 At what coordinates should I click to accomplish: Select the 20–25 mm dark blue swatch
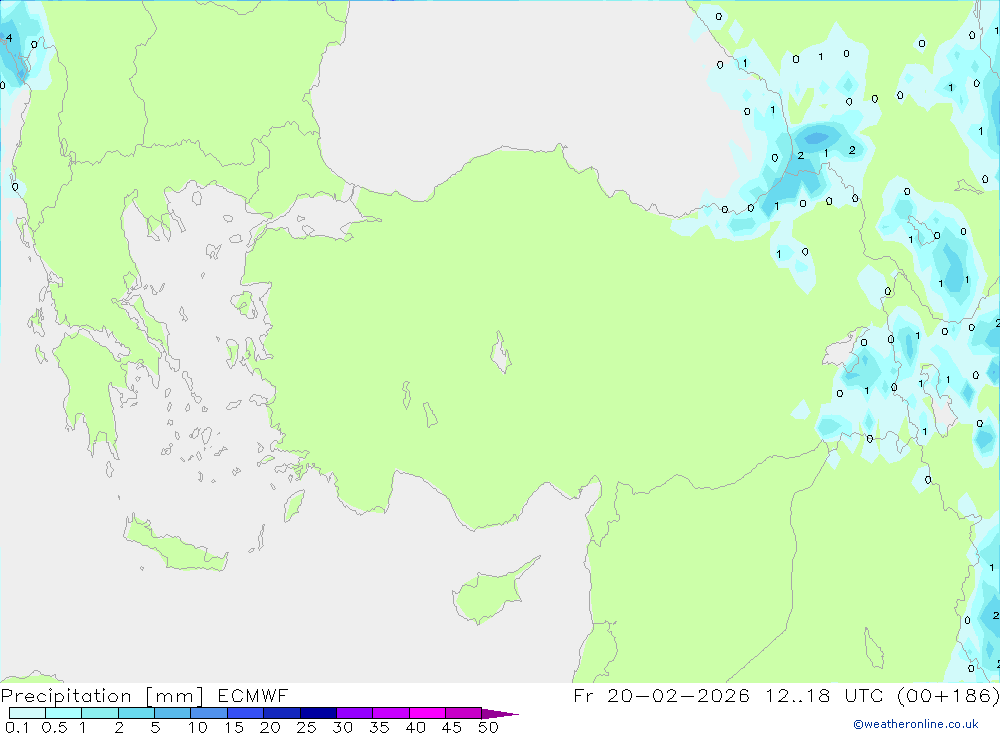coord(282,713)
